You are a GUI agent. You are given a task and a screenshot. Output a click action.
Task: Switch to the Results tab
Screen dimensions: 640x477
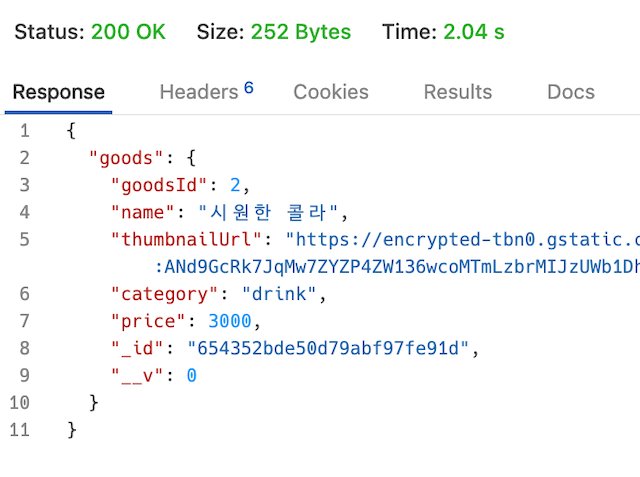458,92
